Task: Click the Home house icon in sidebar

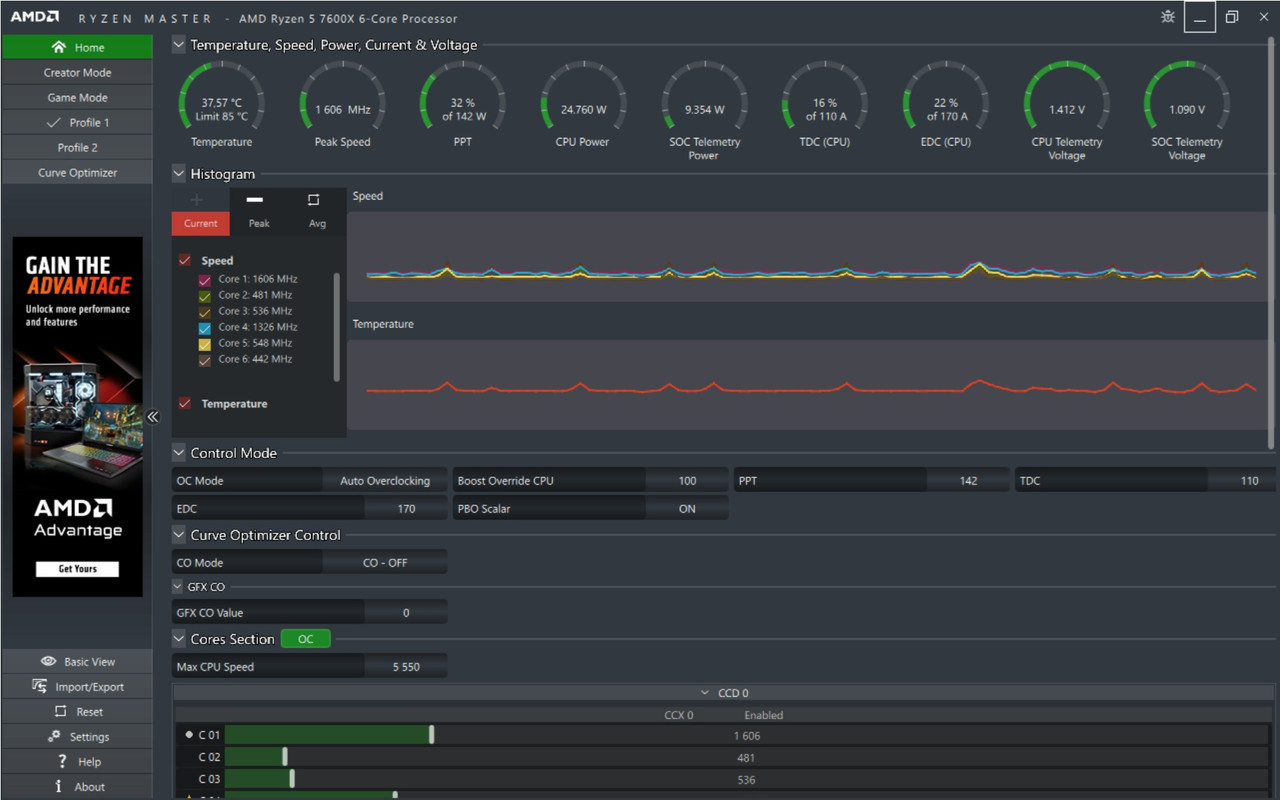Action: pos(58,47)
